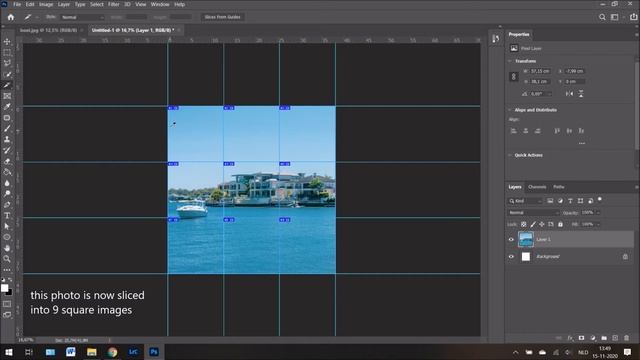Switch to the first document tab

[x=49, y=30]
